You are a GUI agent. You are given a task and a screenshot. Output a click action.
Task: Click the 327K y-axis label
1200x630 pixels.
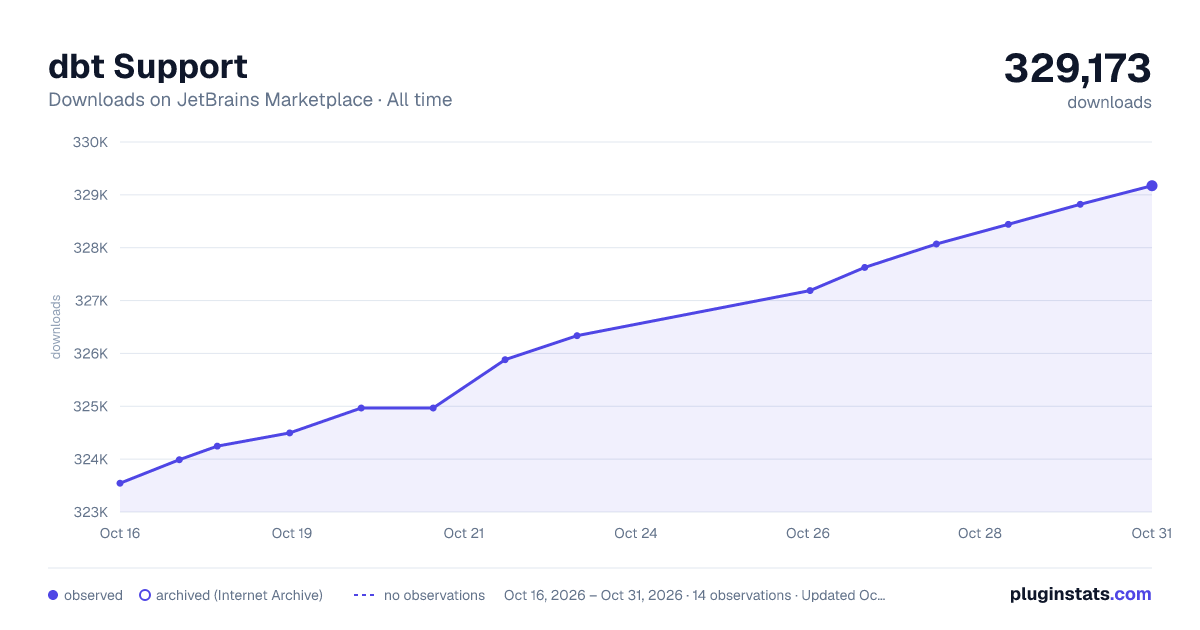tap(90, 301)
